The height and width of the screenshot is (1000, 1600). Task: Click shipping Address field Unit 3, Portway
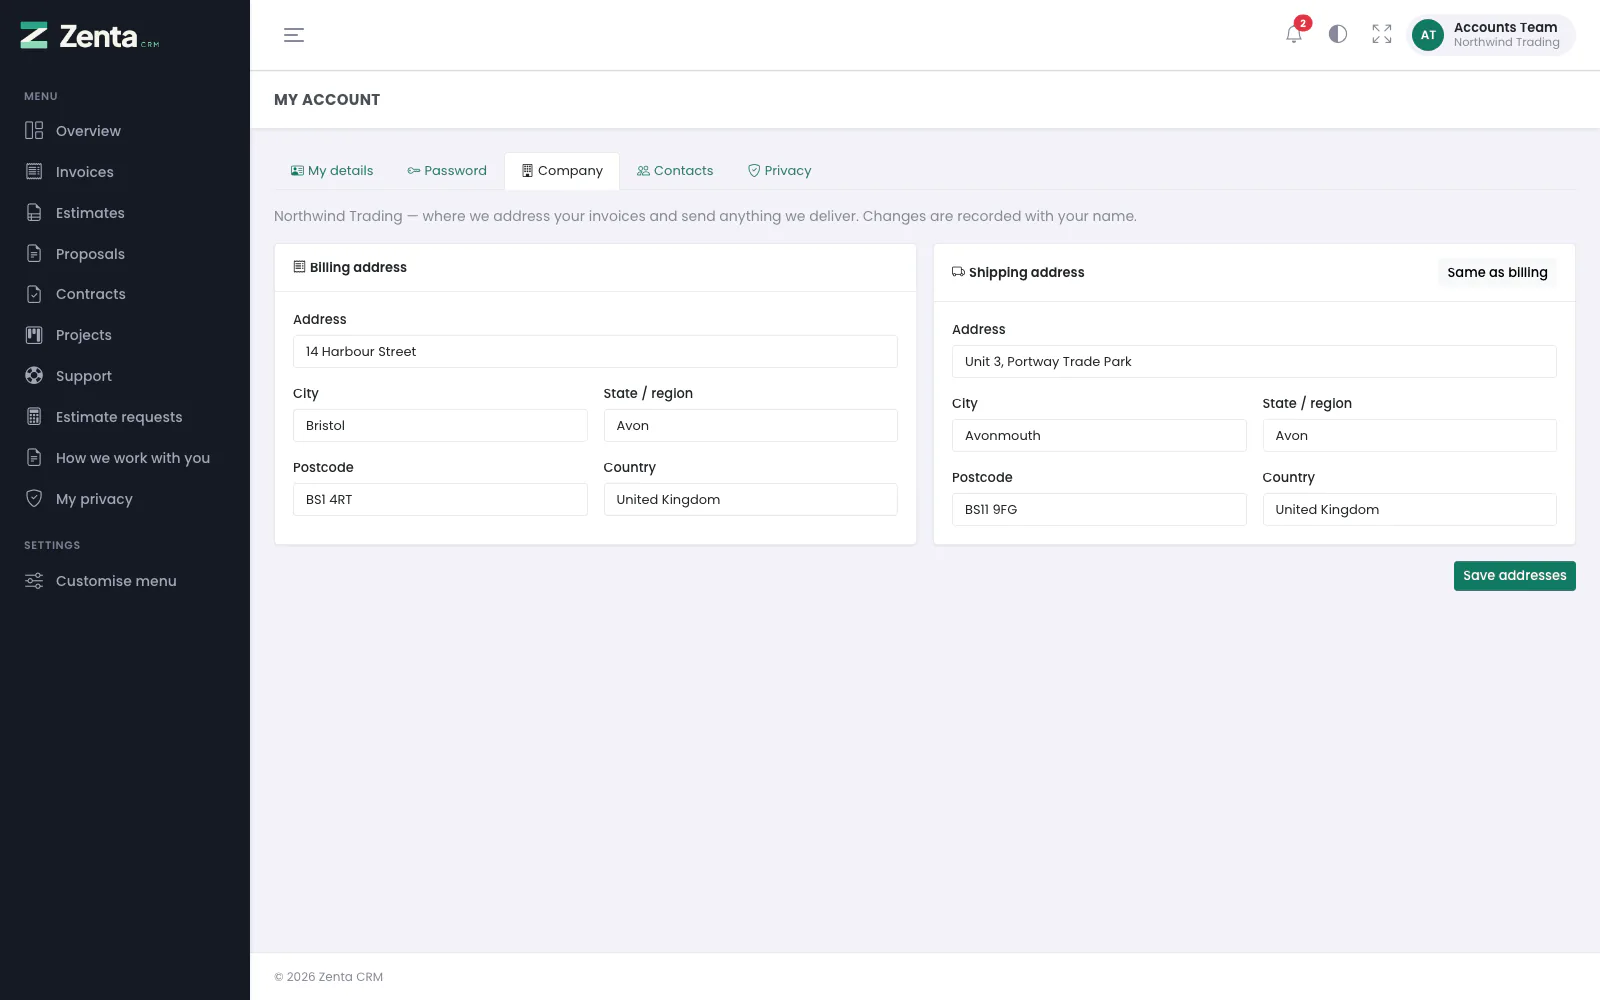(1254, 362)
